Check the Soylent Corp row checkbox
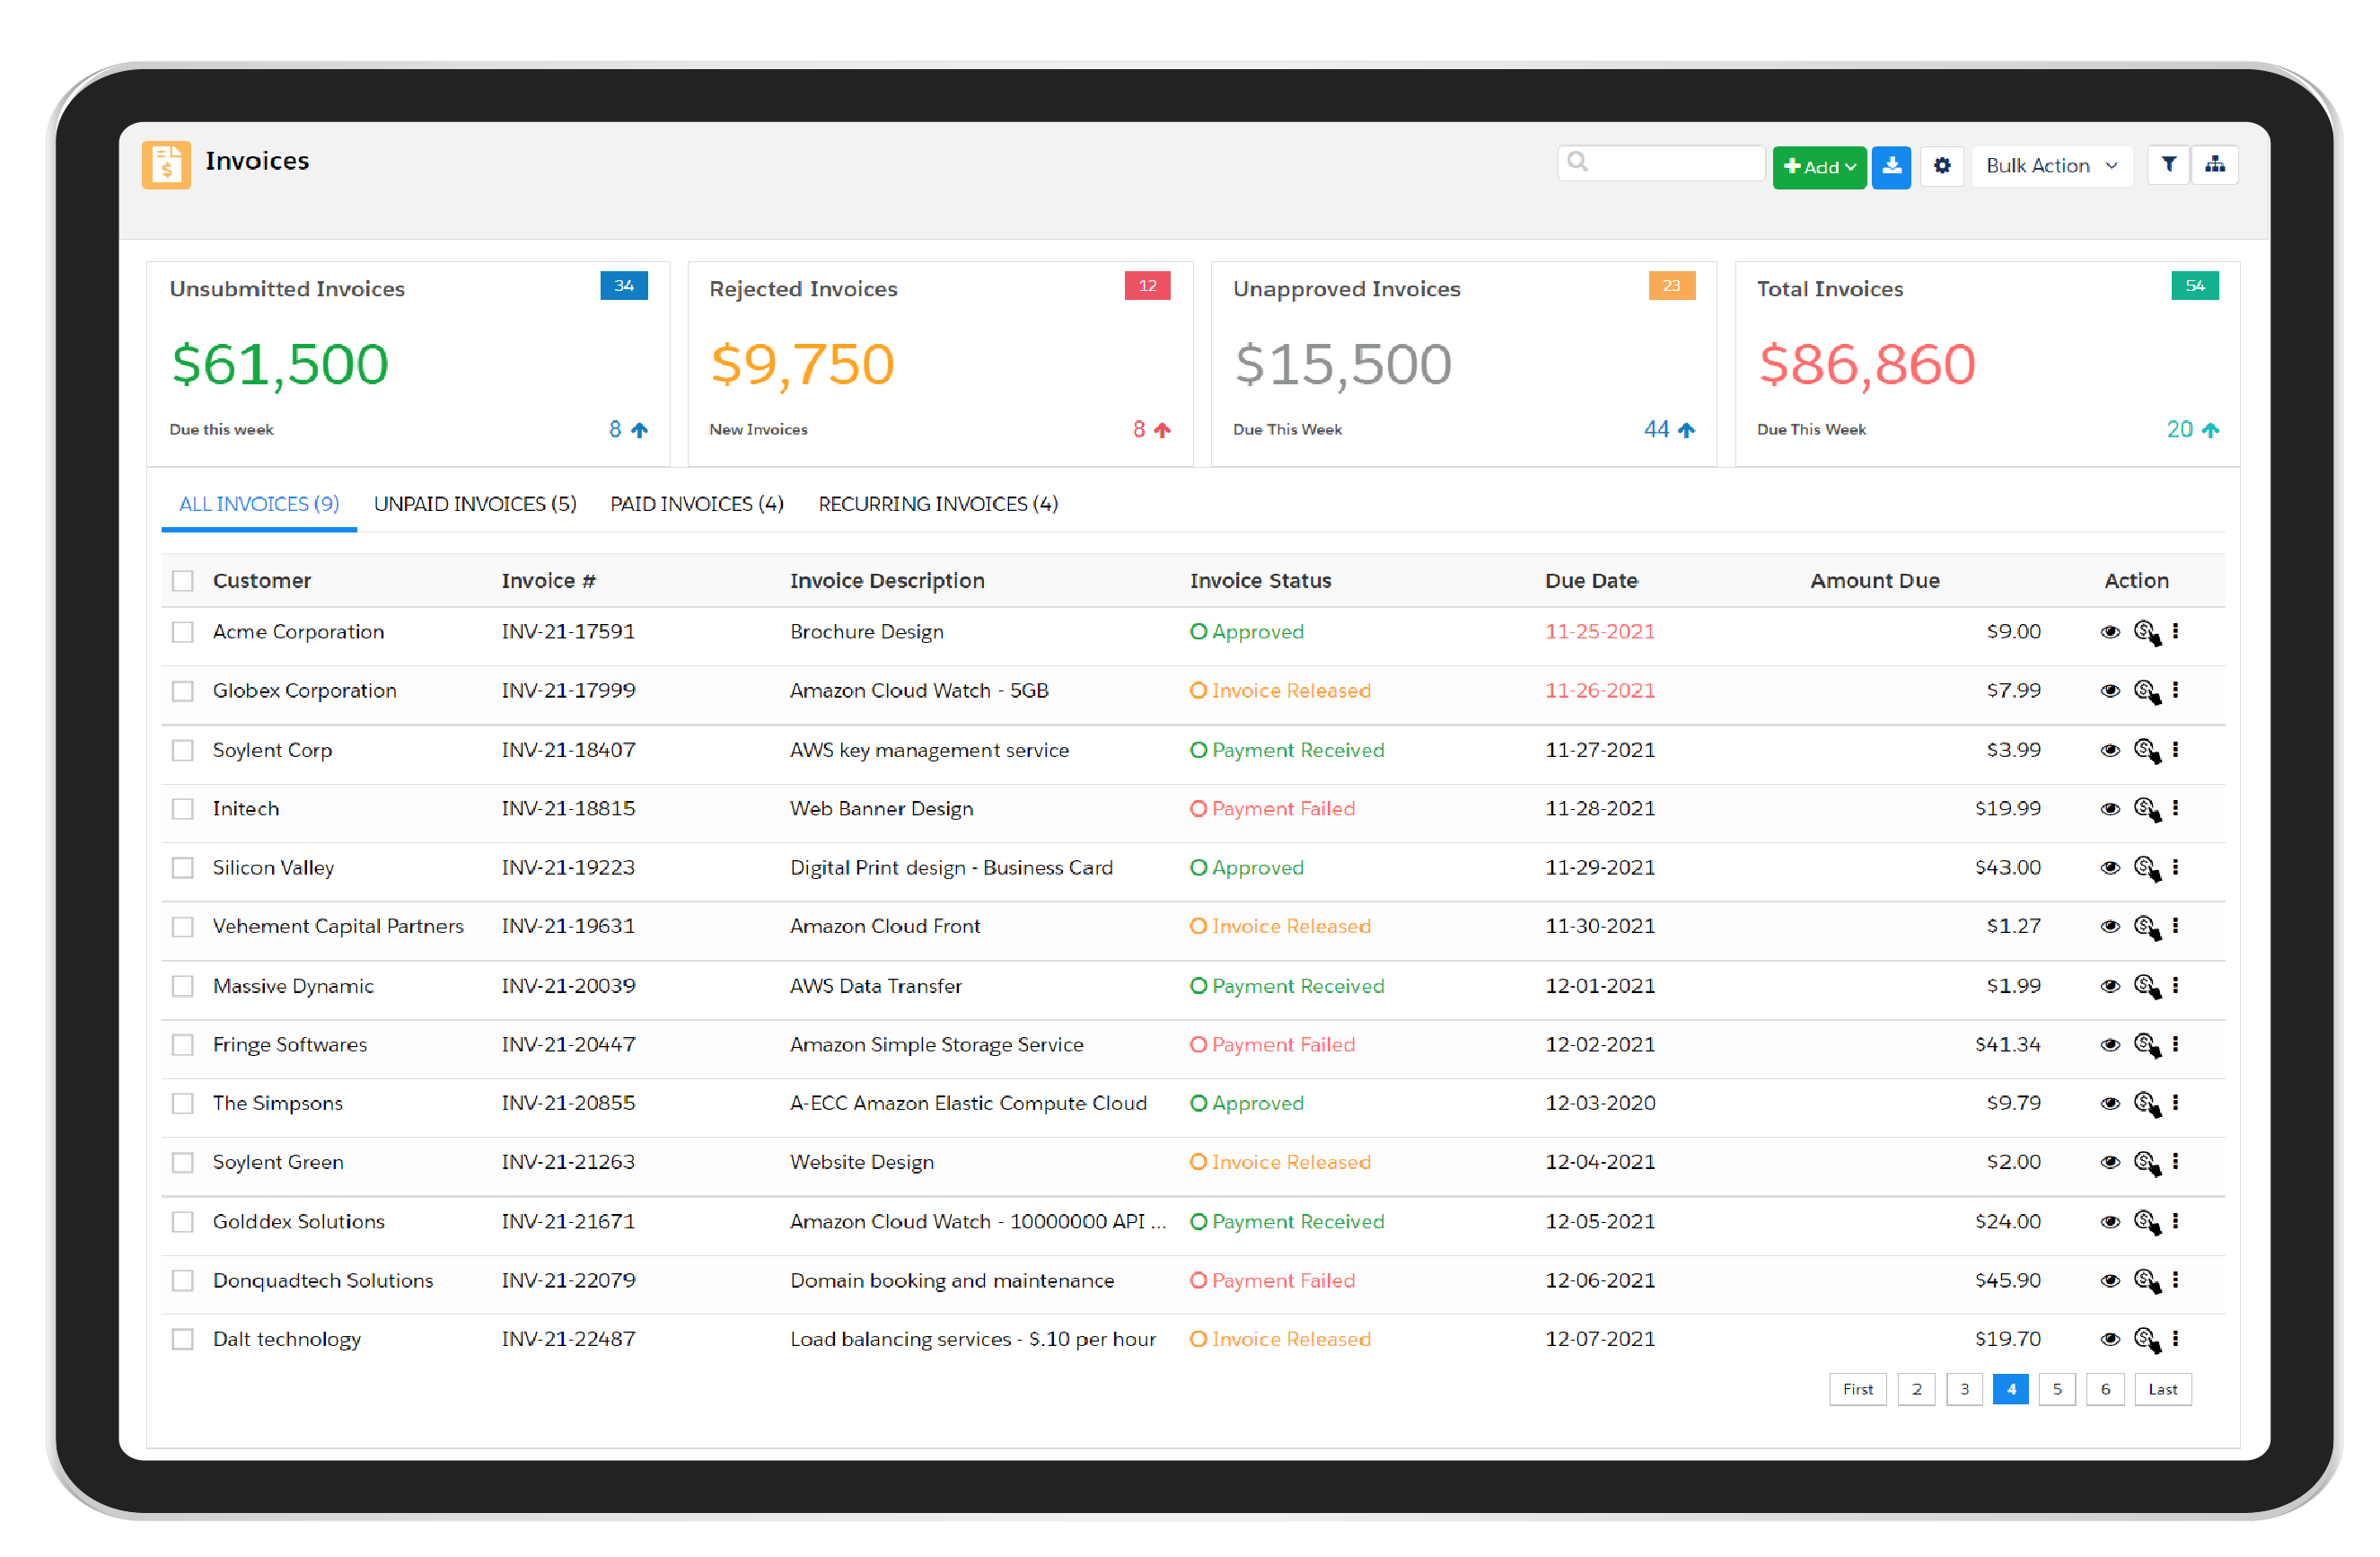 pyautogui.click(x=182, y=750)
